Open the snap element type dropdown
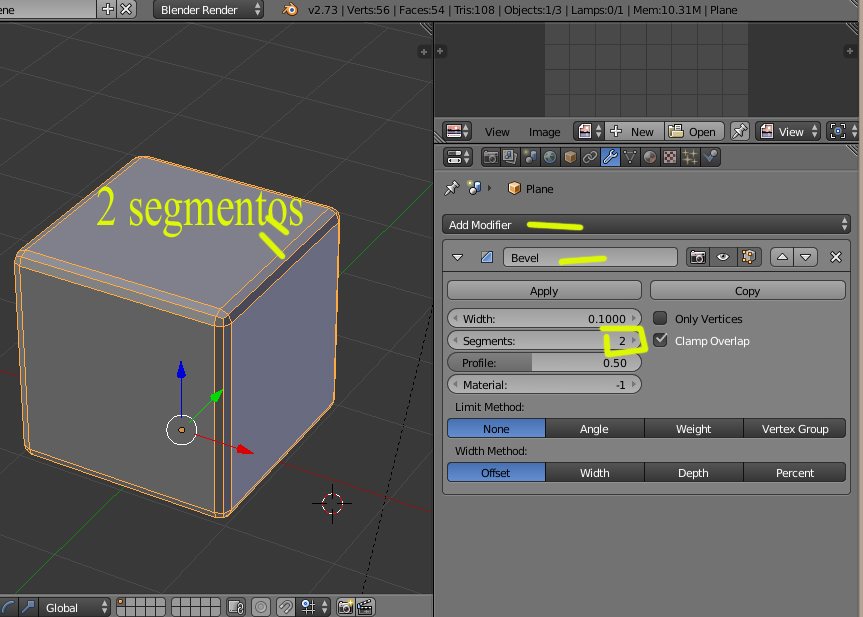The image size is (863, 617). (x=314, y=607)
